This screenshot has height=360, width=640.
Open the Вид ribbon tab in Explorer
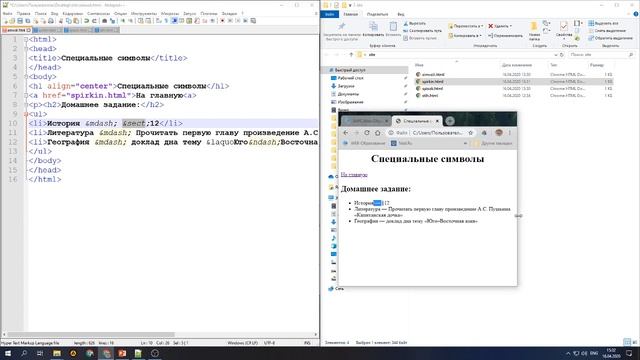(x=401, y=14)
